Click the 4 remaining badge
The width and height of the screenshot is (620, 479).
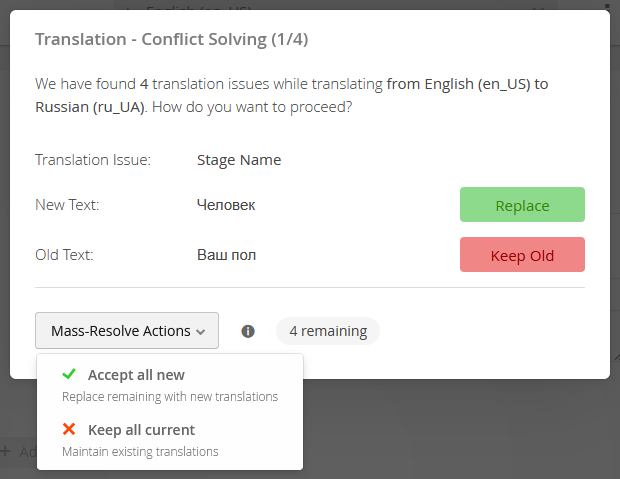pos(328,331)
